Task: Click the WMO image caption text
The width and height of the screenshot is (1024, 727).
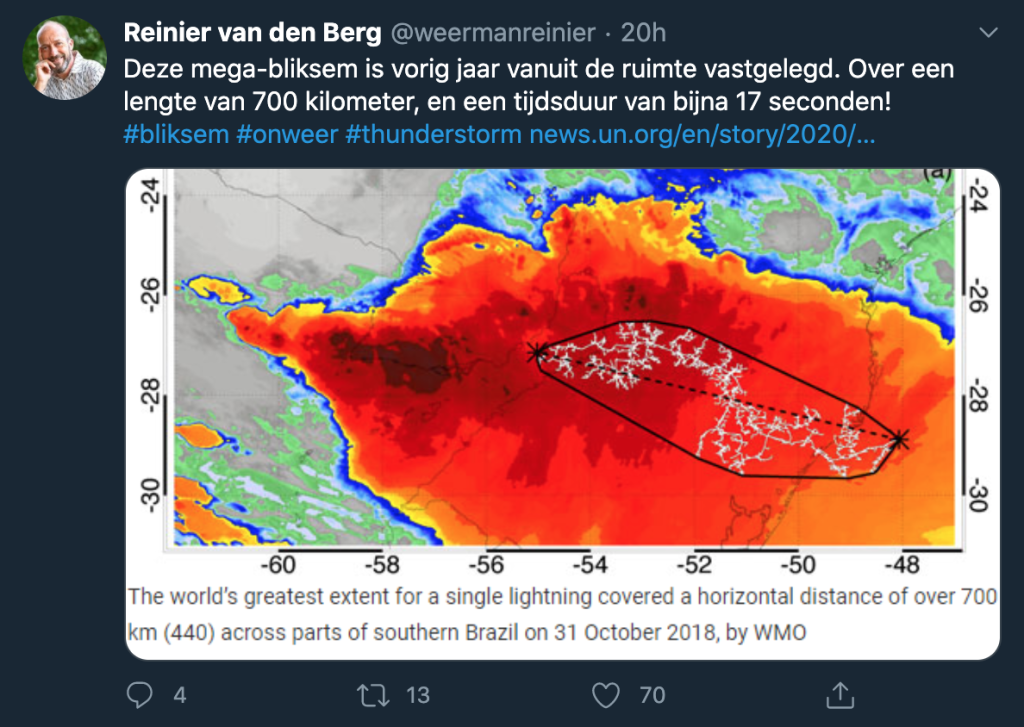Action: 562,614
